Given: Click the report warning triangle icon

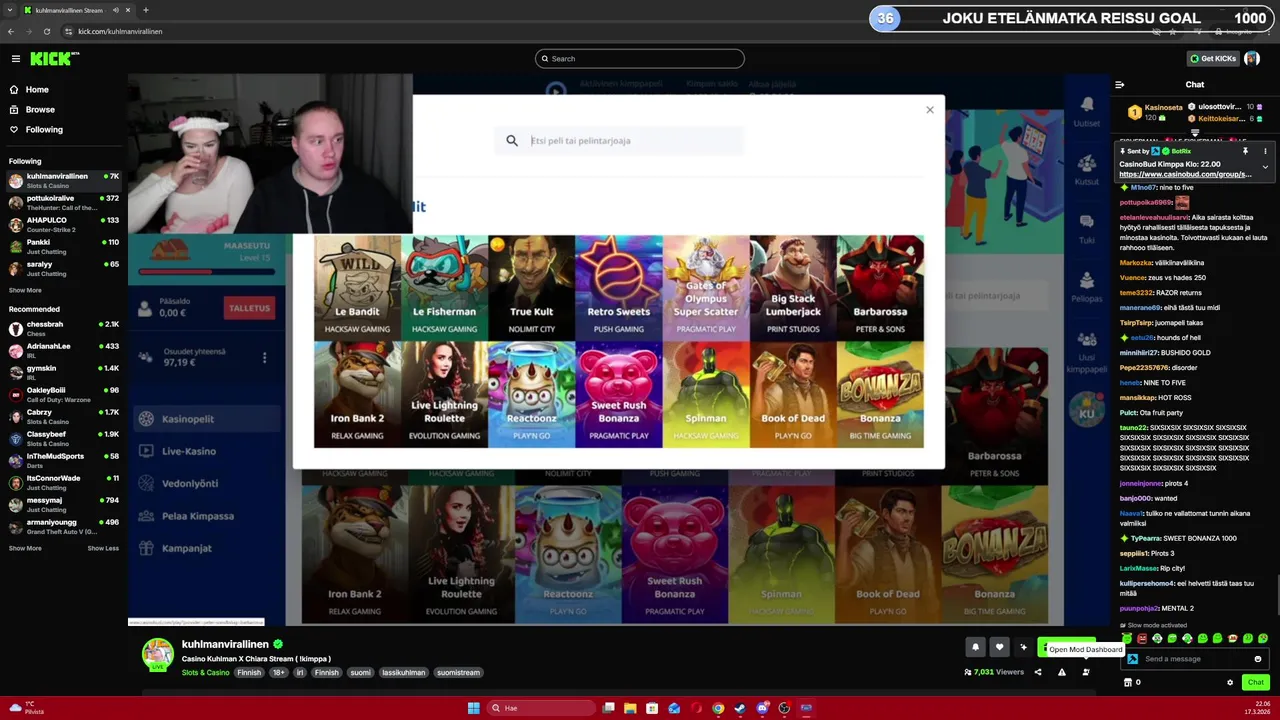Looking at the screenshot, I should [x=1062, y=672].
